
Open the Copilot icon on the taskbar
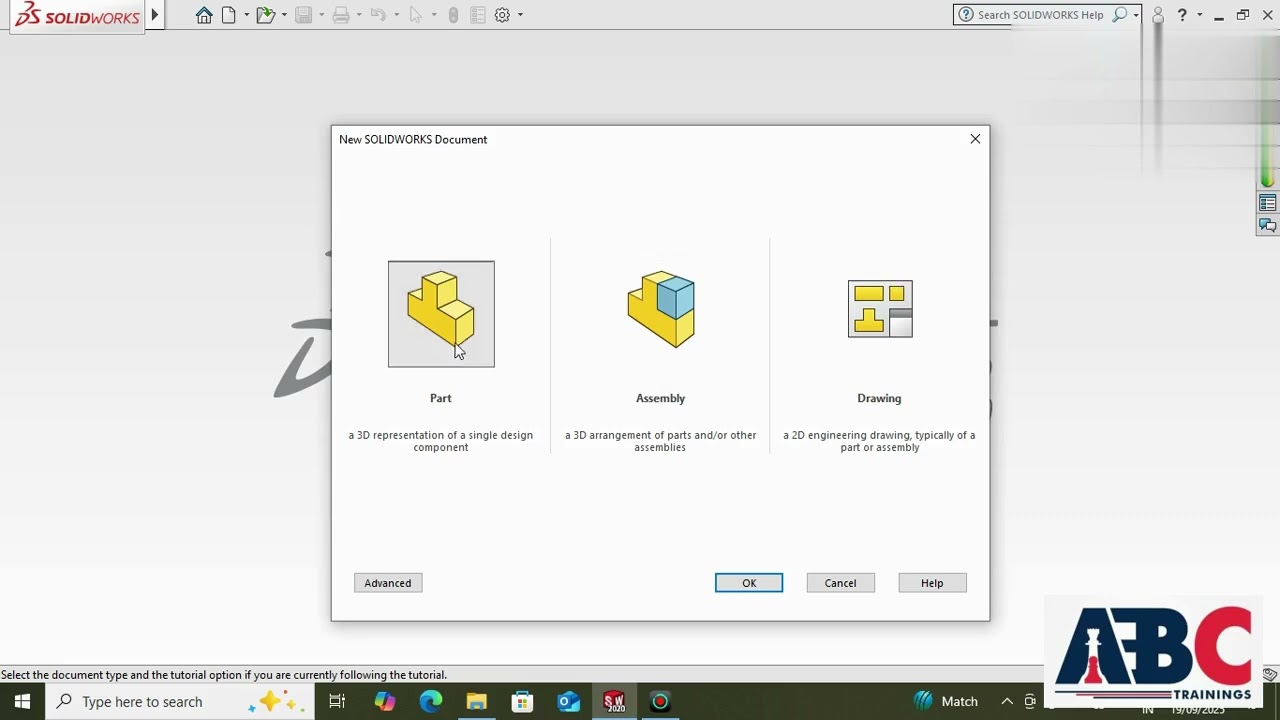click(x=385, y=702)
